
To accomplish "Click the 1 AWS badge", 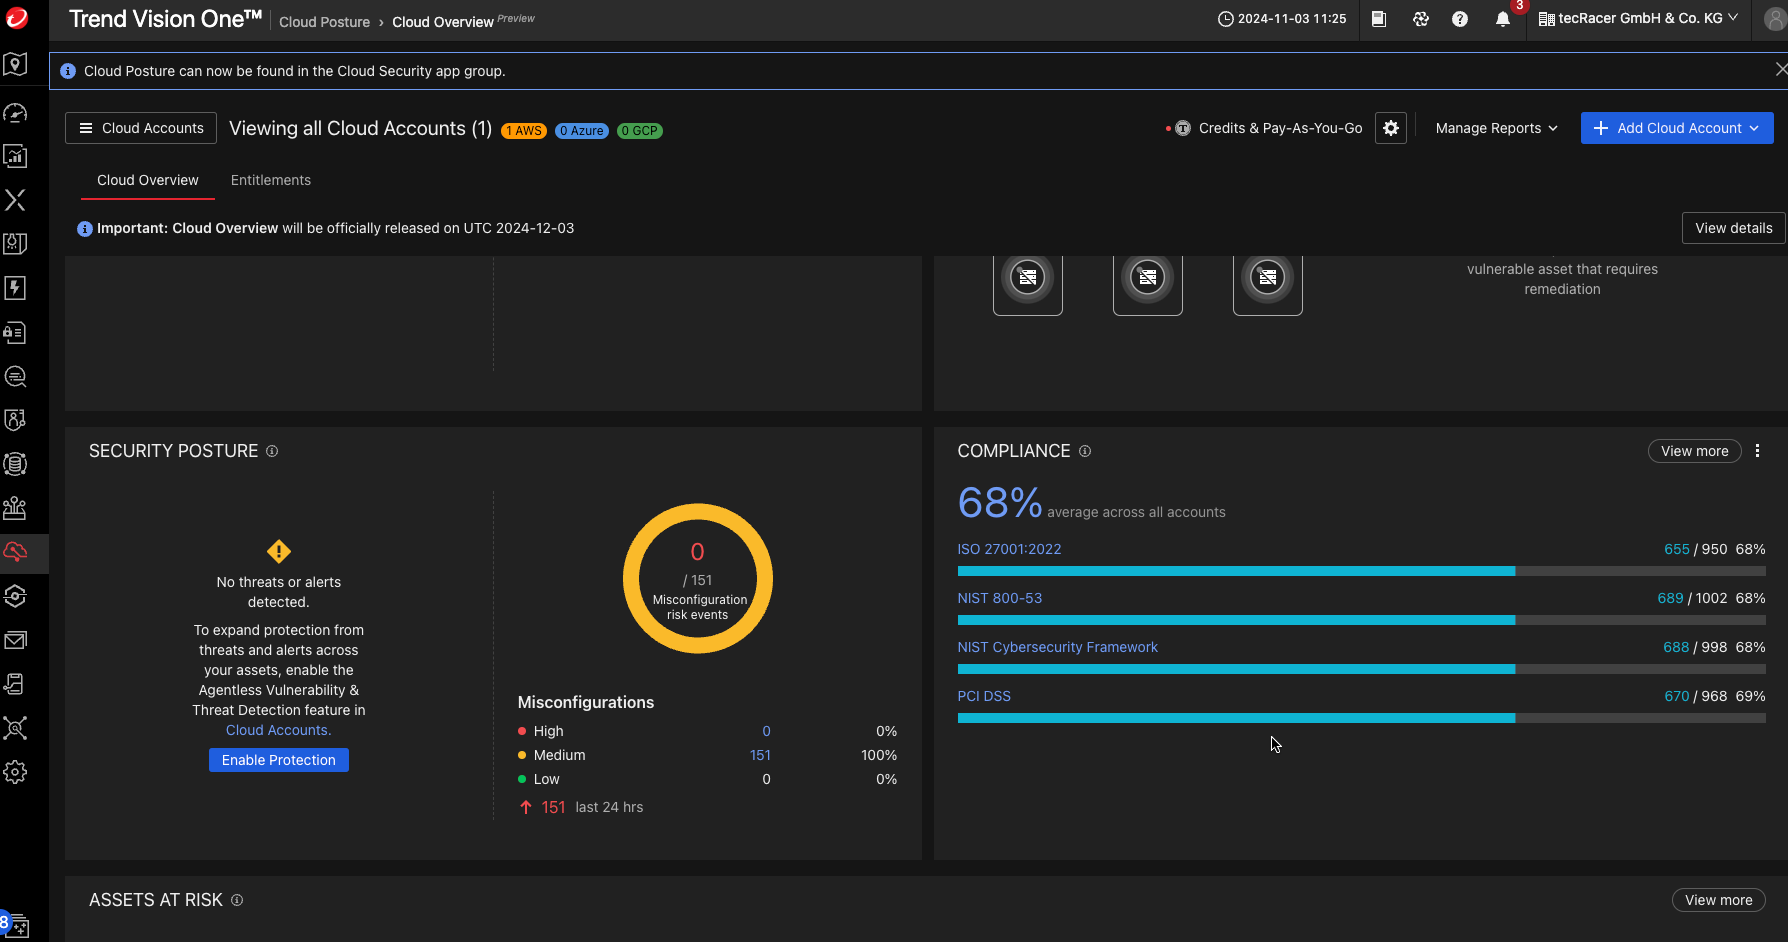I will tap(524, 131).
